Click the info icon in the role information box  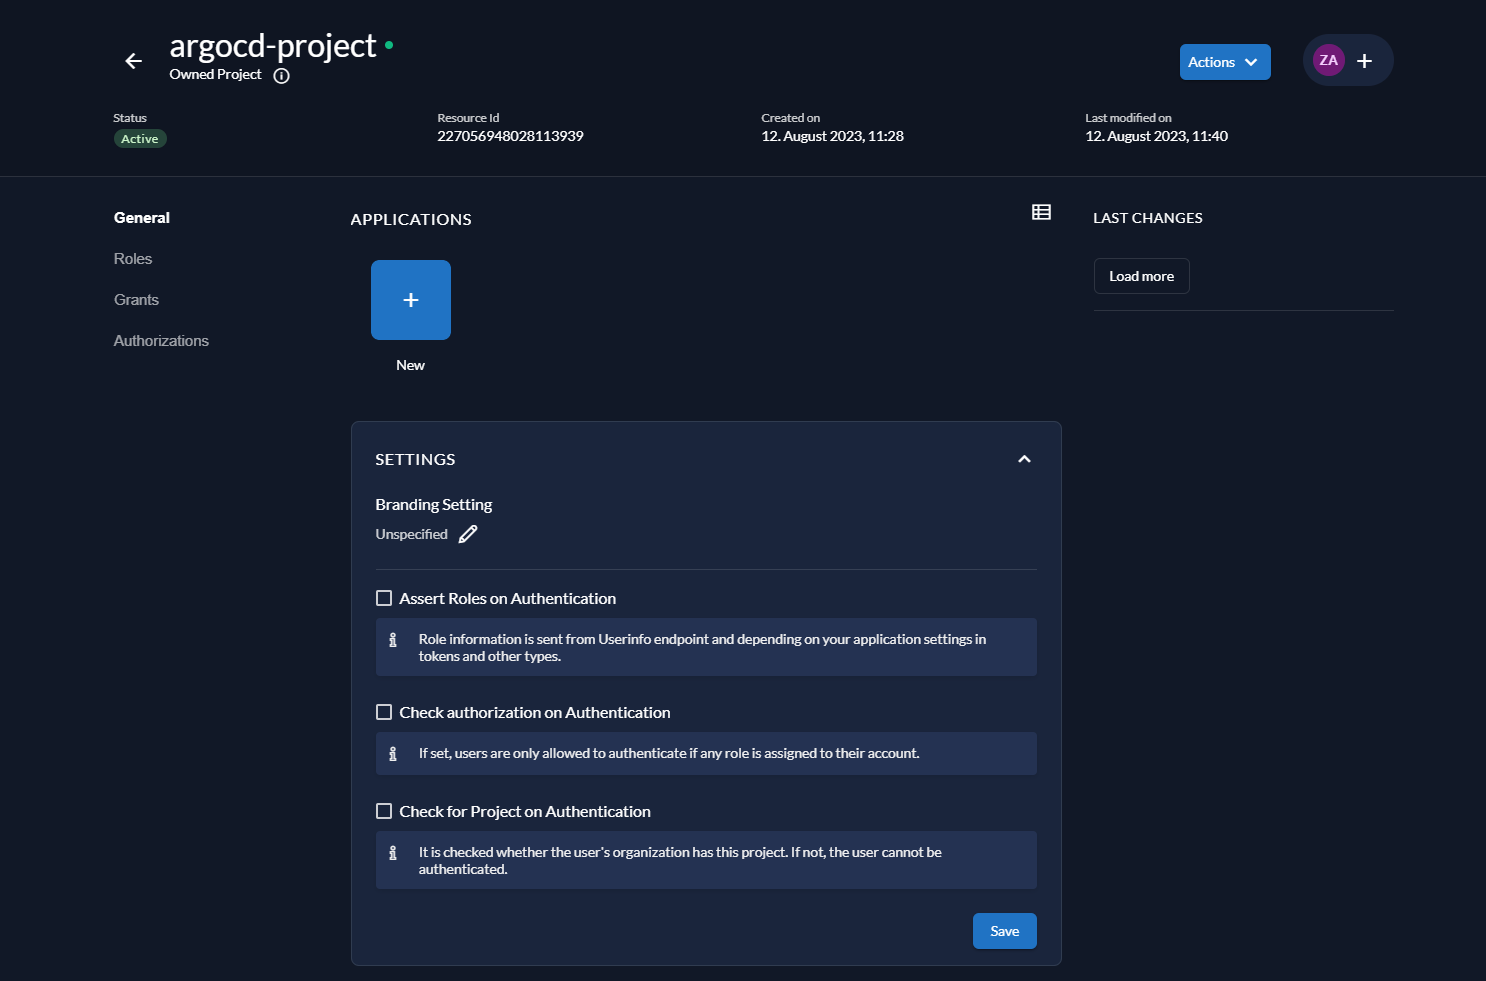(394, 639)
